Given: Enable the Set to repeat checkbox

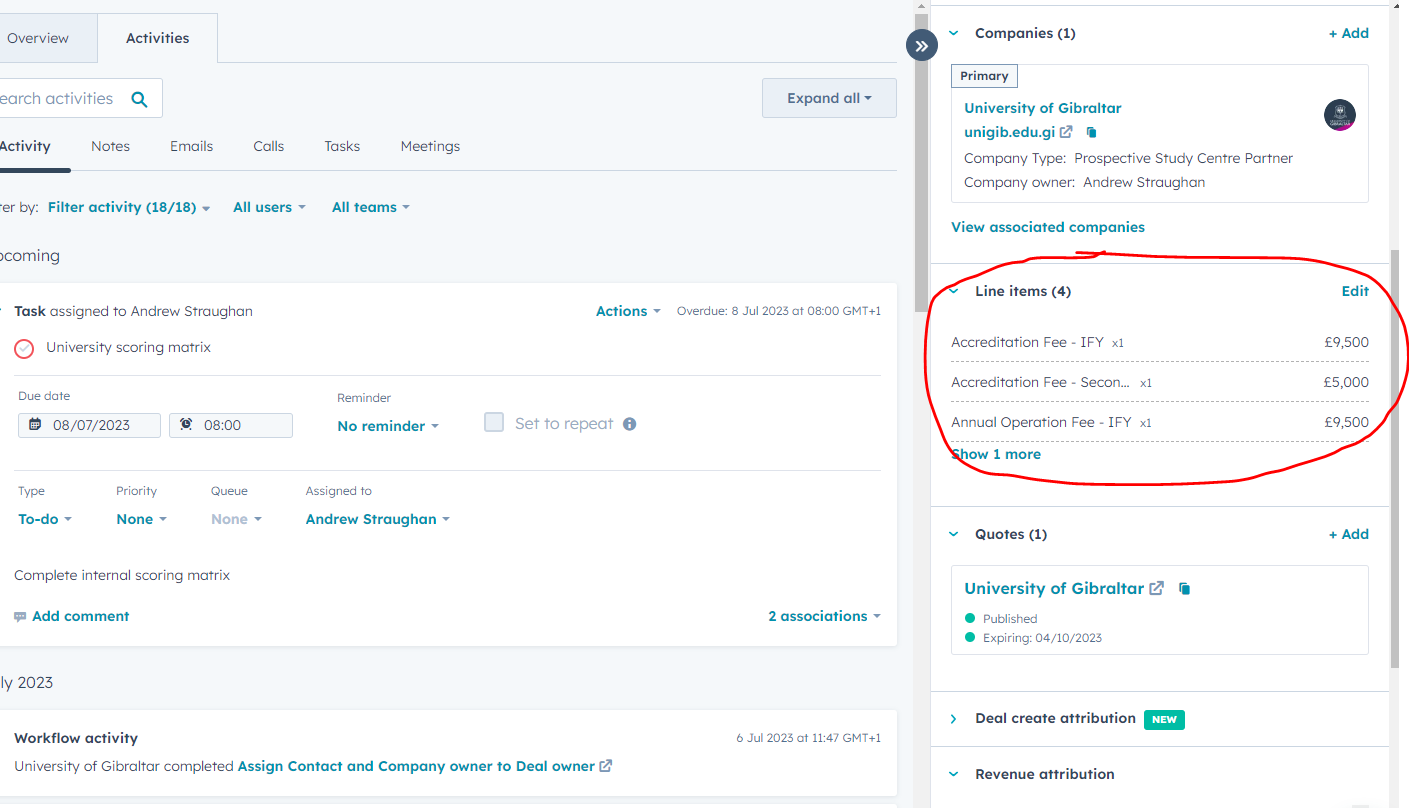Looking at the screenshot, I should tap(494, 423).
